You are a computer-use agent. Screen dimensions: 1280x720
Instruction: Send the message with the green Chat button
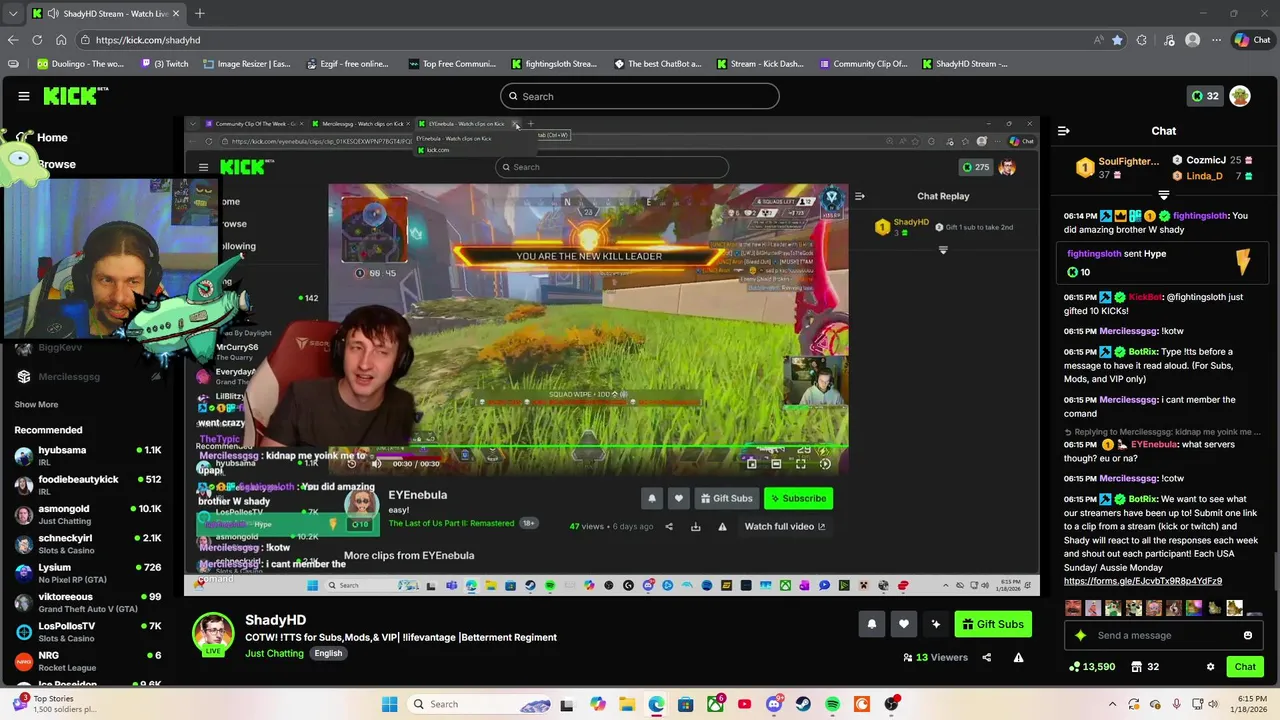1245,667
